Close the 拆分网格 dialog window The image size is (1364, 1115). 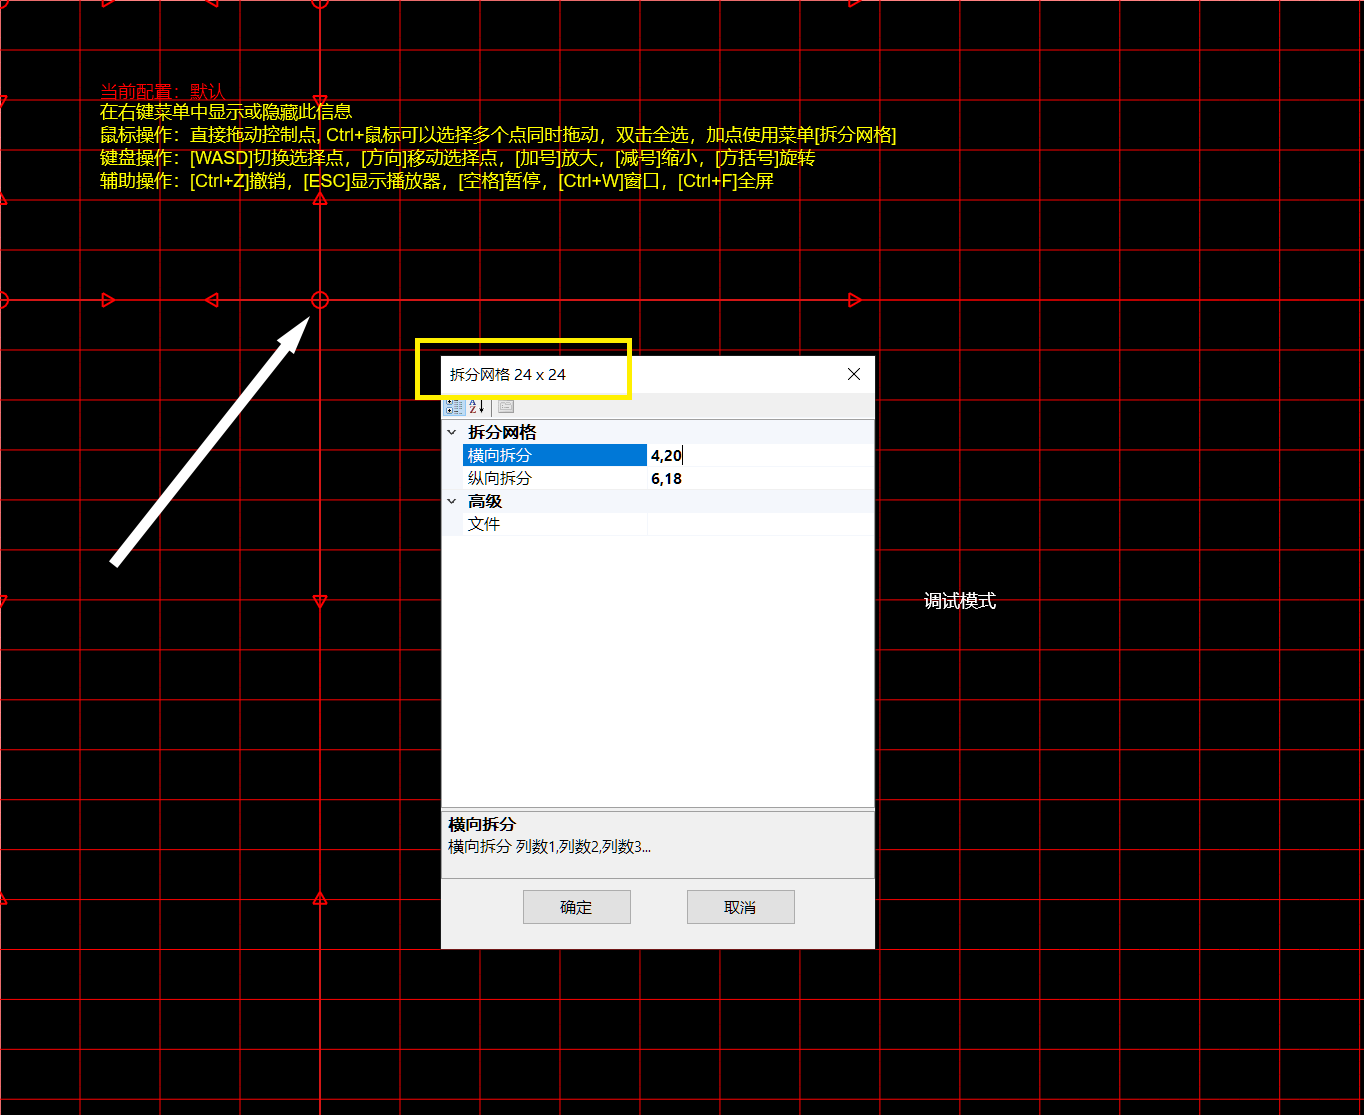click(854, 374)
